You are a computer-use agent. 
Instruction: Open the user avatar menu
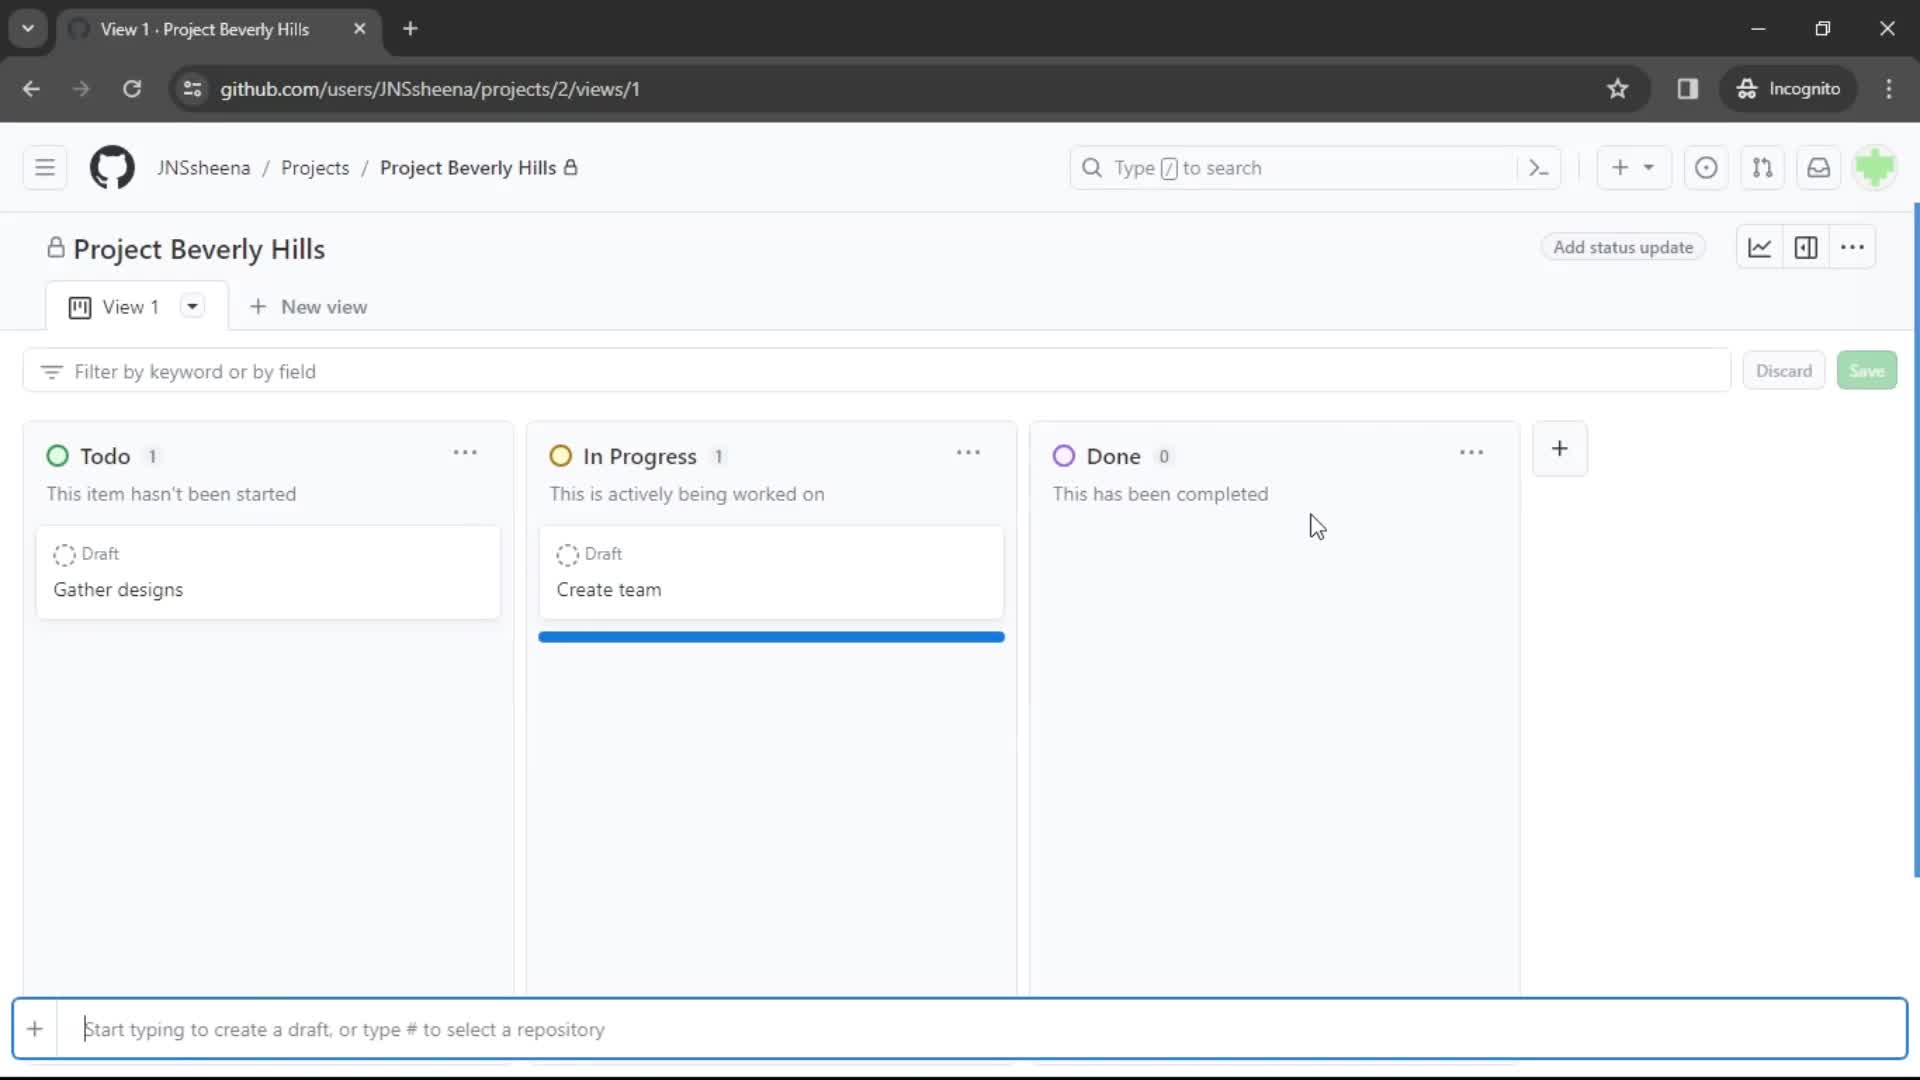pyautogui.click(x=1874, y=168)
